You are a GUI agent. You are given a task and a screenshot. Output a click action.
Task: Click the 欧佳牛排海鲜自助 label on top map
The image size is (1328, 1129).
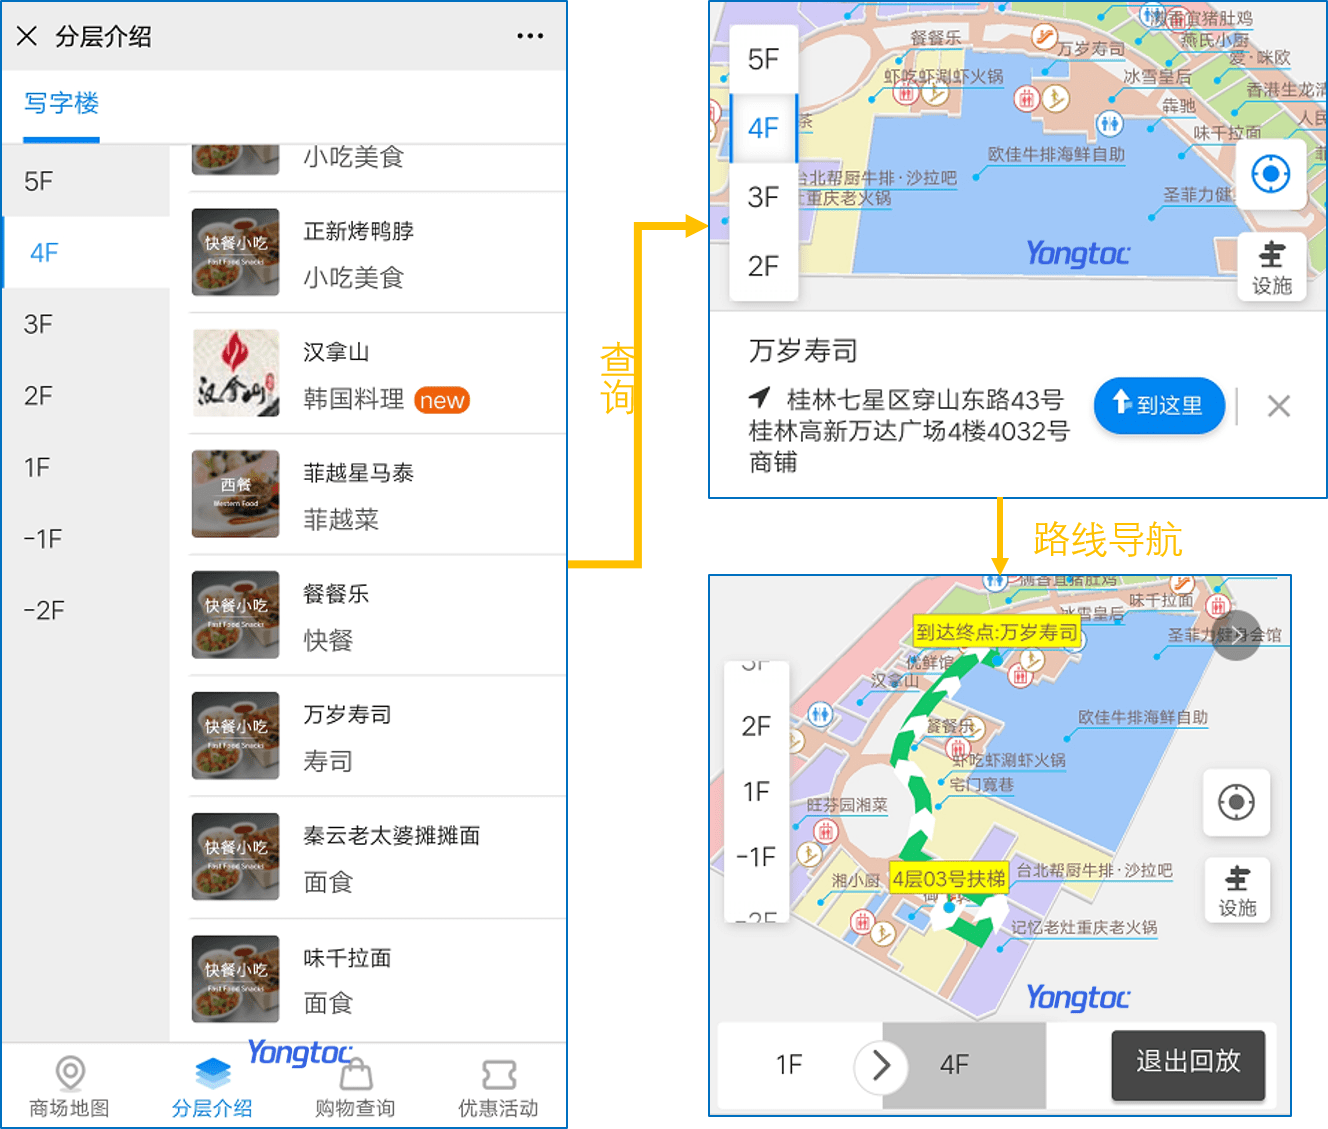1056,154
